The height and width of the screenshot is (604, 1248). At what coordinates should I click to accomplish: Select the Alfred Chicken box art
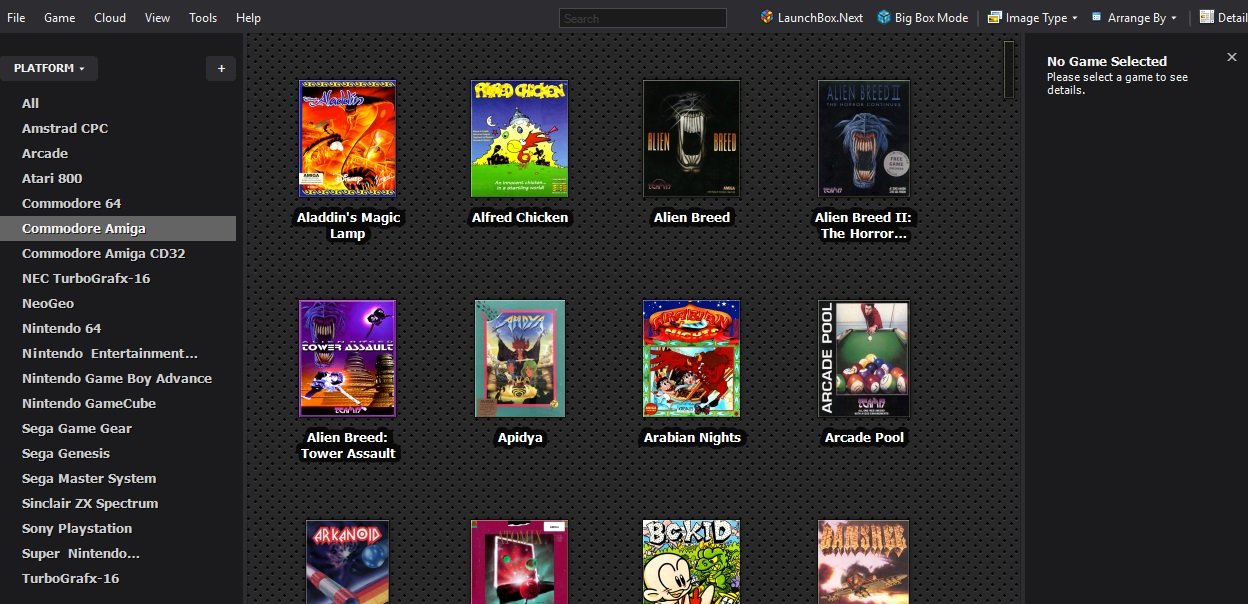(520, 139)
